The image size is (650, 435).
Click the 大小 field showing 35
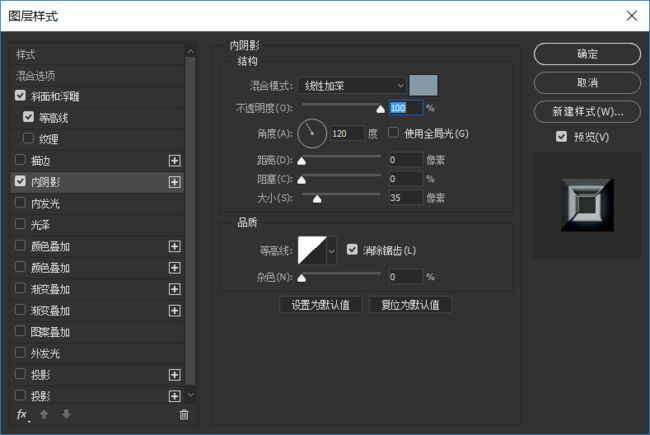[406, 198]
